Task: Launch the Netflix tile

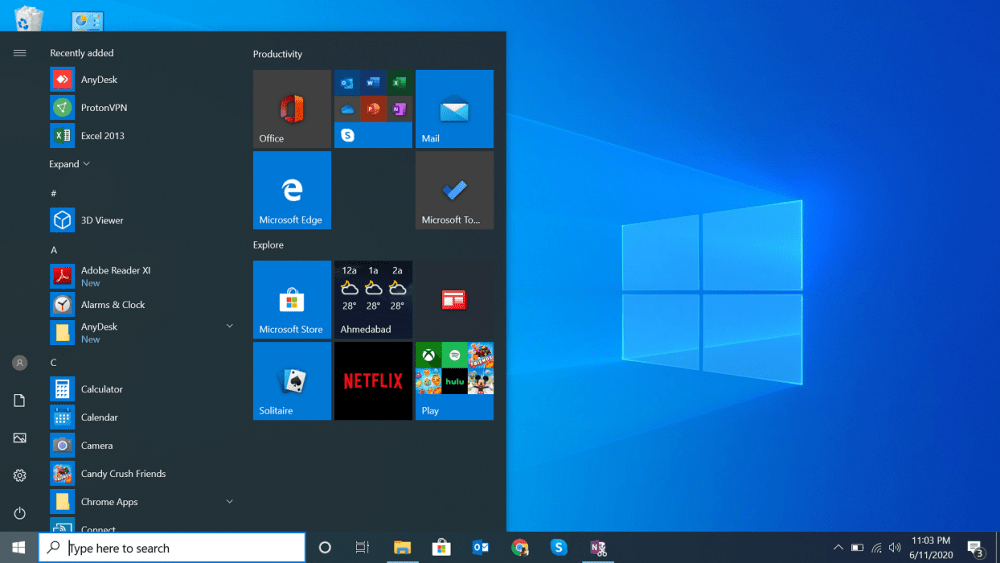Action: point(373,381)
